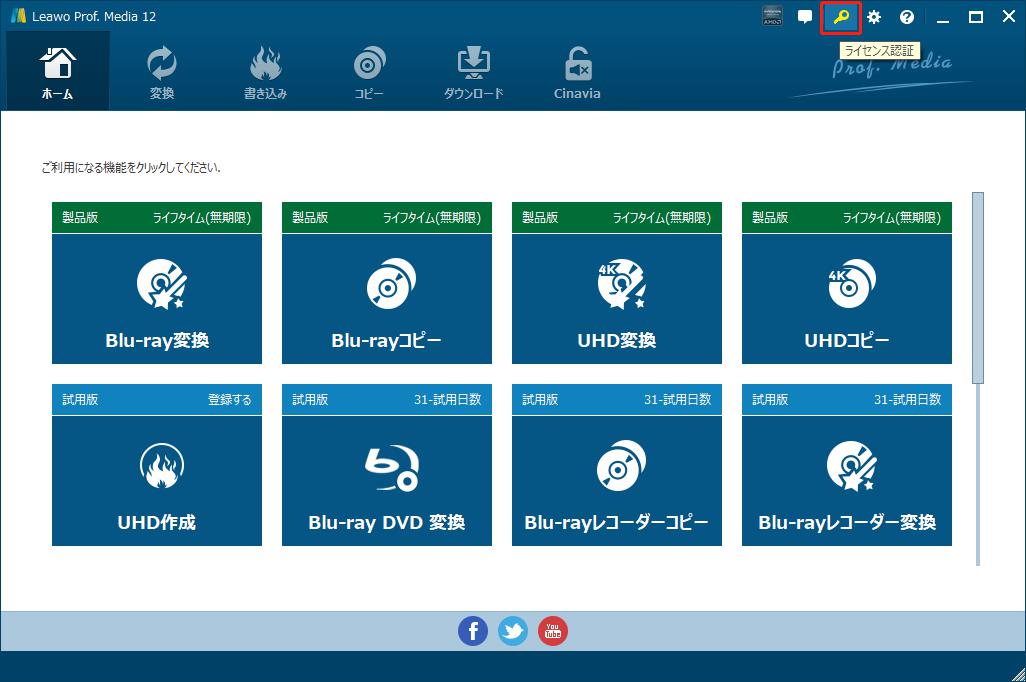Open the license activation key icon
The width and height of the screenshot is (1026, 682).
pos(840,17)
